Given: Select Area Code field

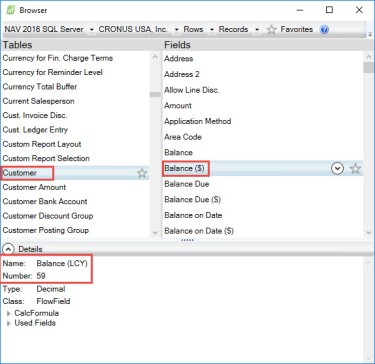Looking at the screenshot, I should [183, 137].
